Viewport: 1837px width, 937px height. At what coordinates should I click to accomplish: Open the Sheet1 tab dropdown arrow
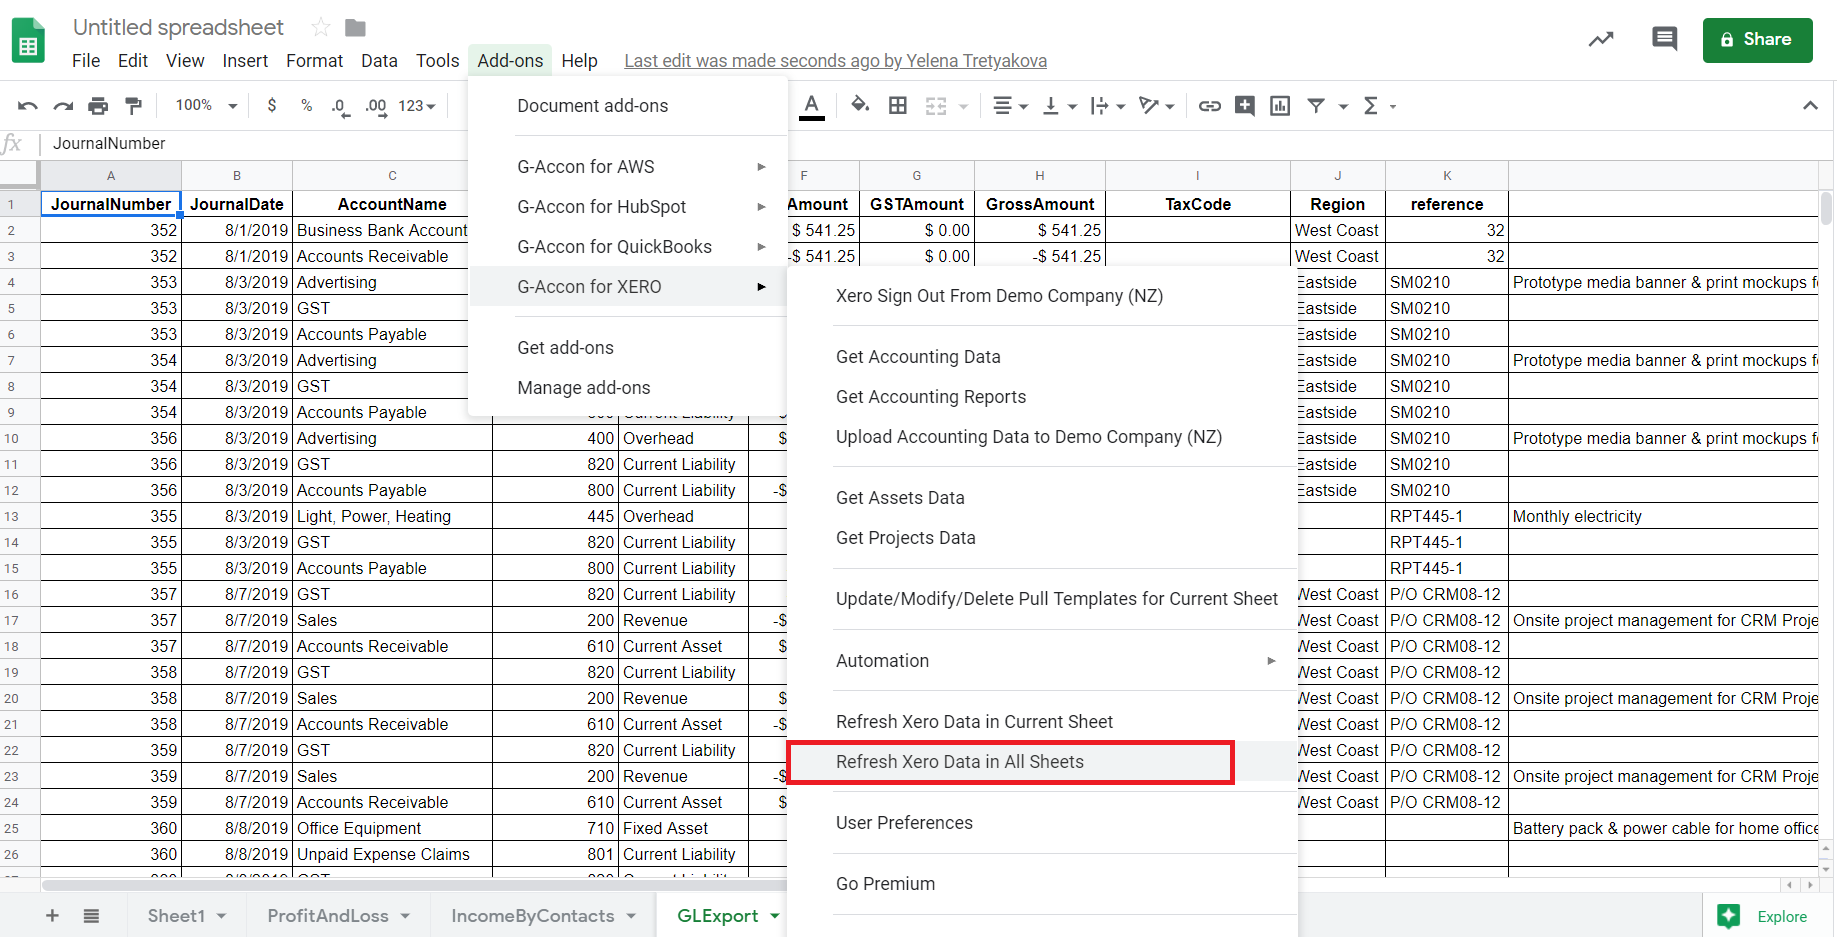(221, 916)
